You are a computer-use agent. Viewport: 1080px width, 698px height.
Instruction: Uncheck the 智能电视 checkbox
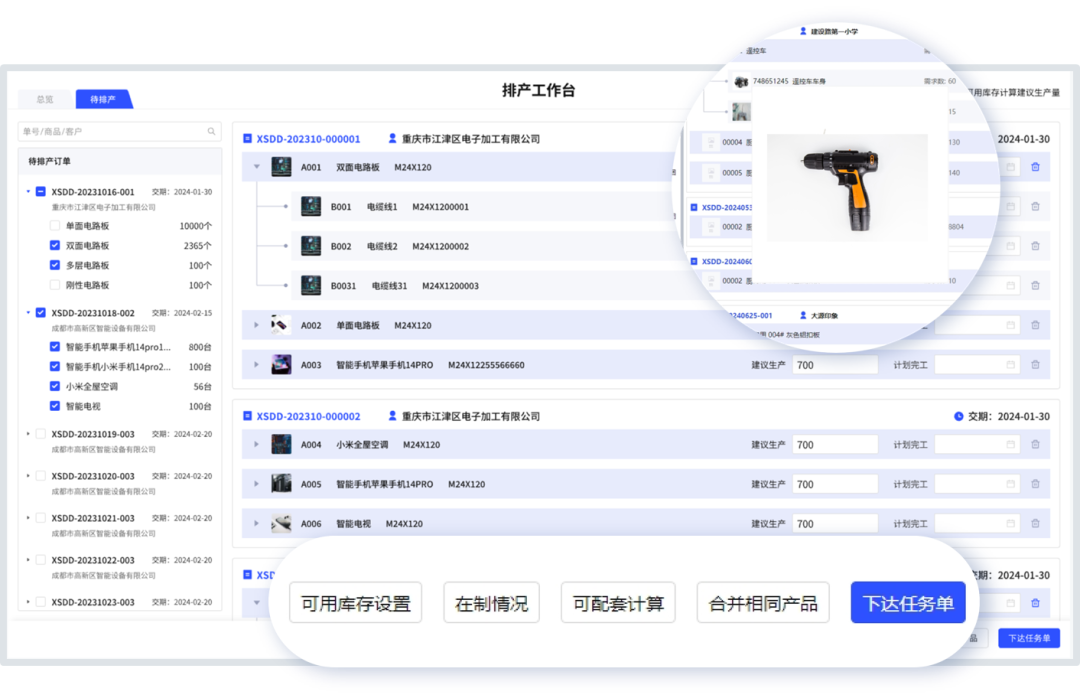click(x=57, y=406)
